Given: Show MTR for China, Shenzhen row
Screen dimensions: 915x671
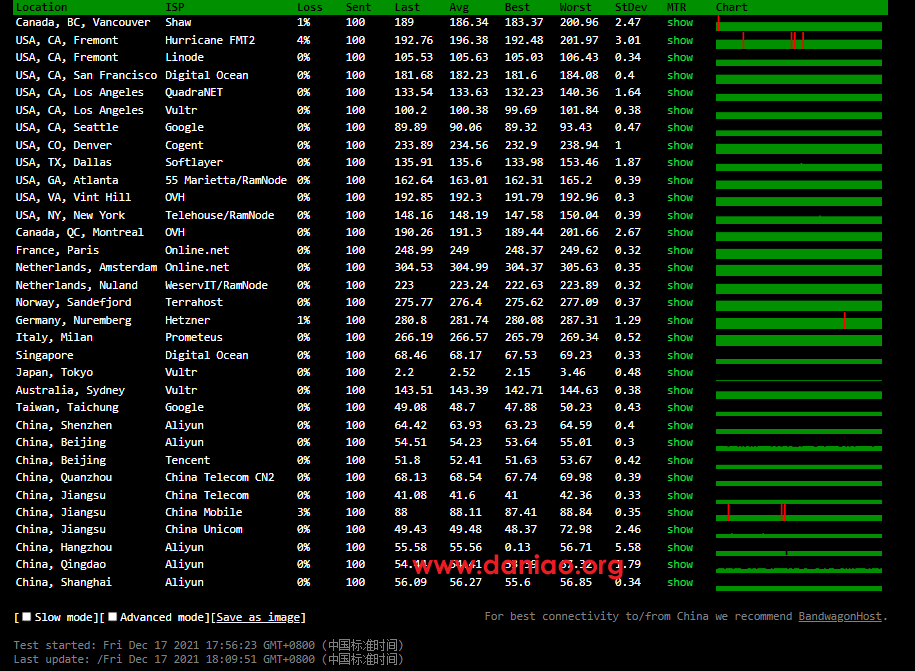Looking at the screenshot, I should pyautogui.click(x=680, y=425).
